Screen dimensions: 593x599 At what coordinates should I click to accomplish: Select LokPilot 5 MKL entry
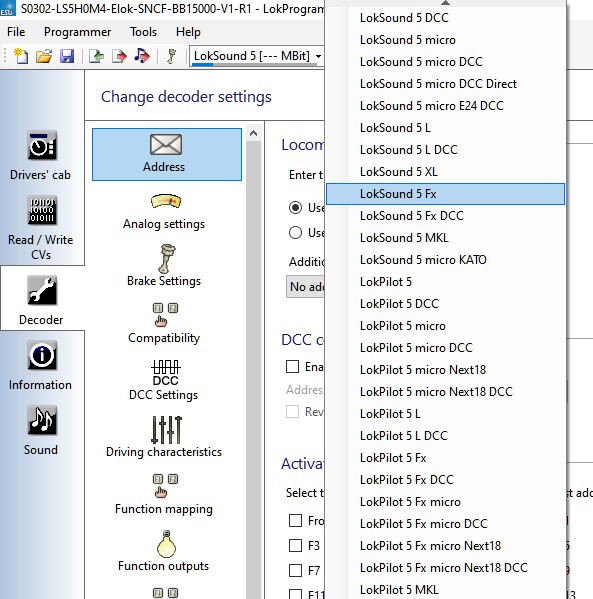pyautogui.click(x=445, y=589)
